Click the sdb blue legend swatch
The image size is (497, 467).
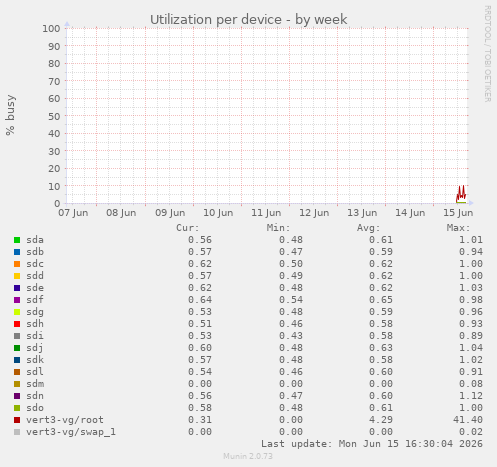17,252
